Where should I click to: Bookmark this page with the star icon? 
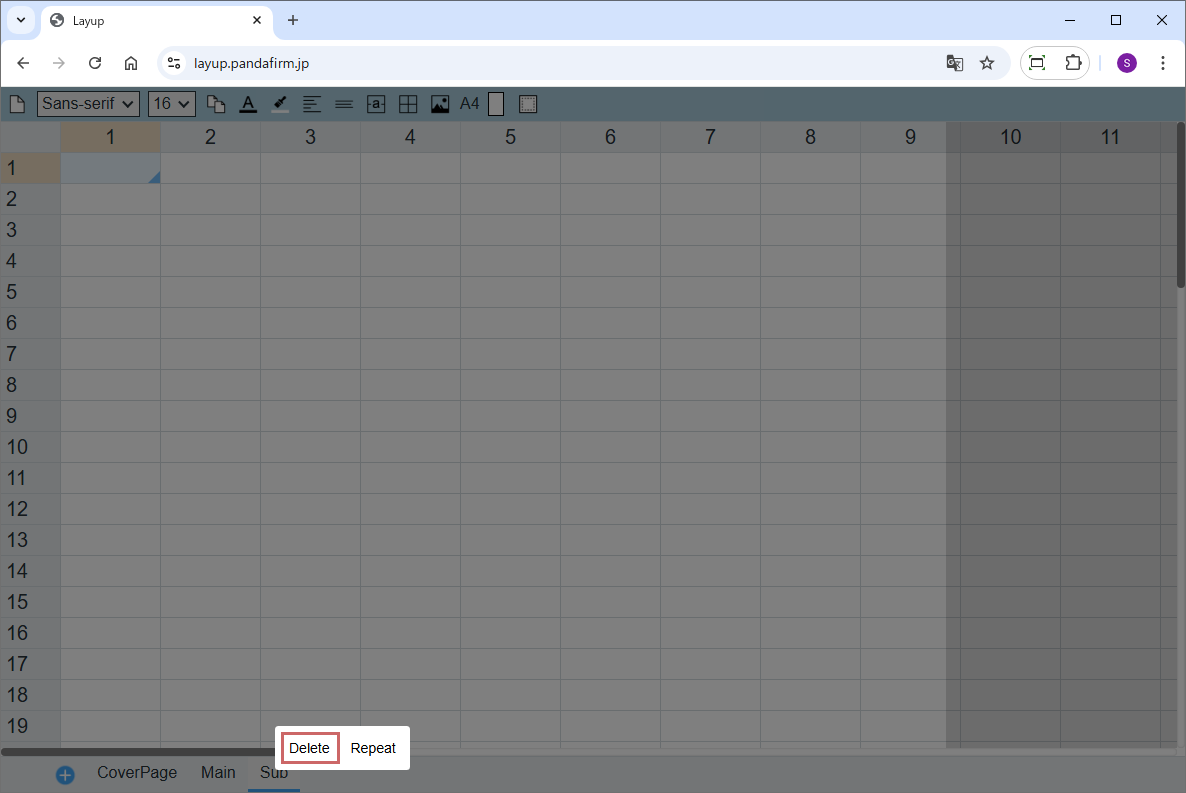(x=987, y=63)
